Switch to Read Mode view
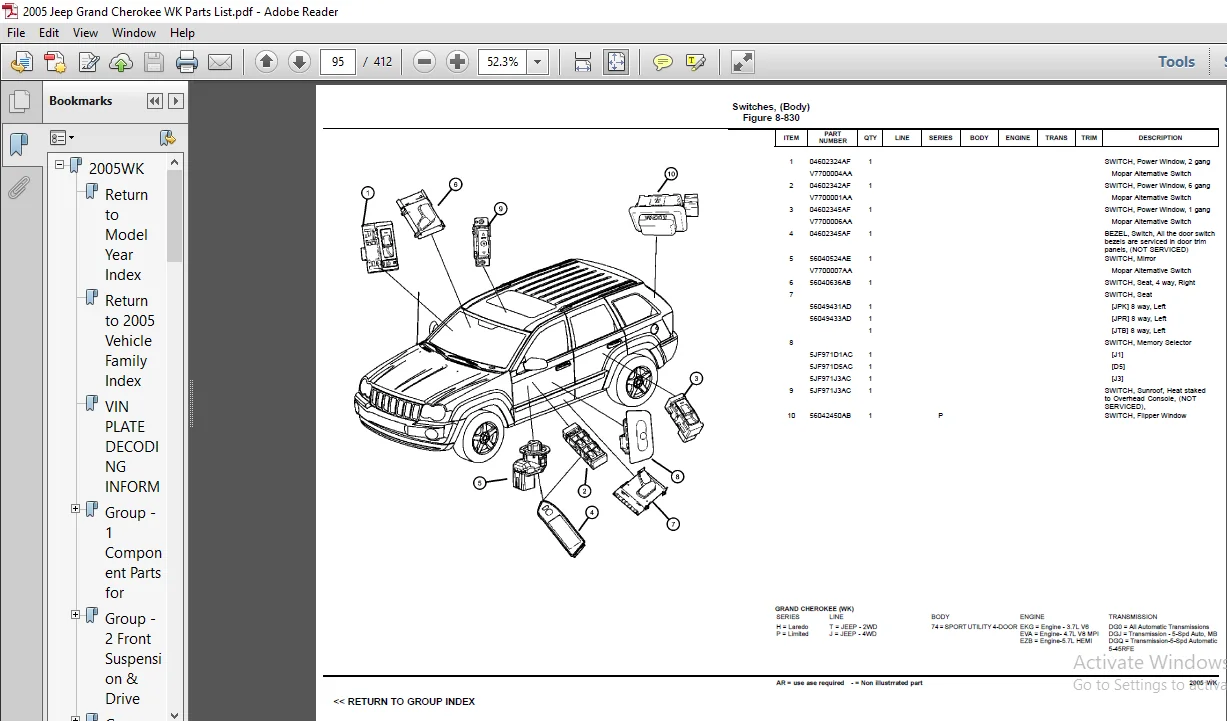1227x721 pixels. tap(742, 62)
